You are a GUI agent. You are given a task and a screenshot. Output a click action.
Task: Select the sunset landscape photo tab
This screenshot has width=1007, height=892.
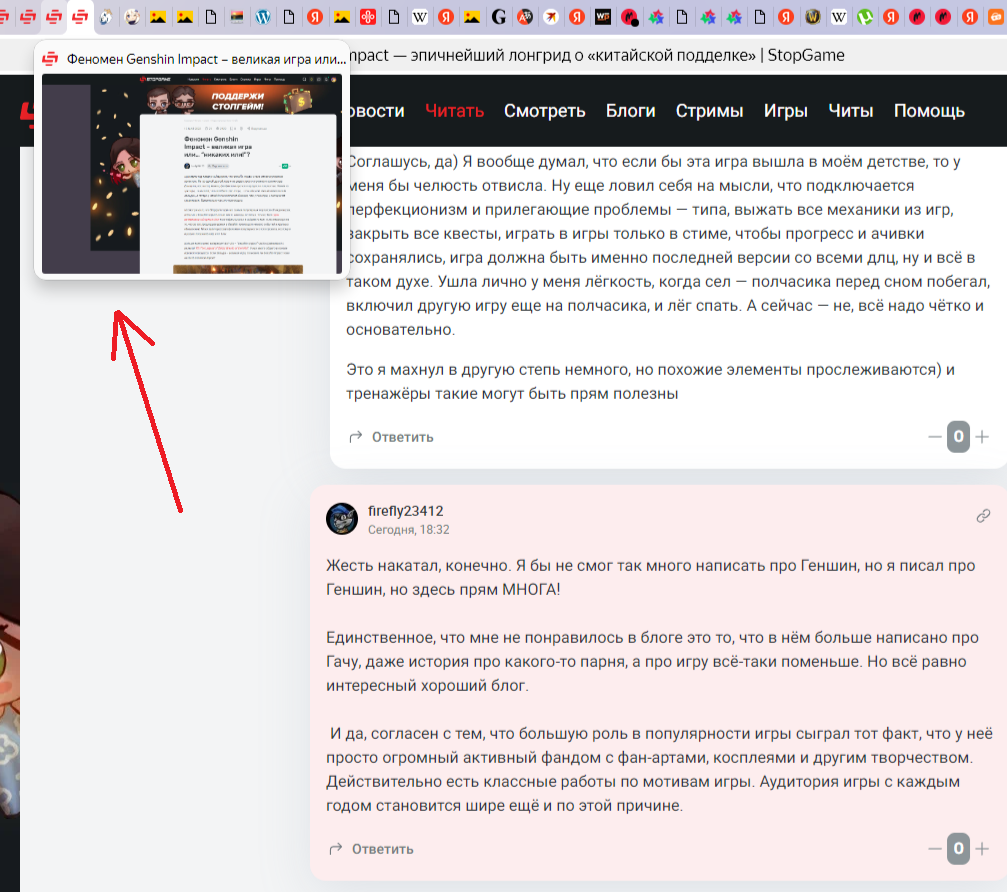point(237,17)
